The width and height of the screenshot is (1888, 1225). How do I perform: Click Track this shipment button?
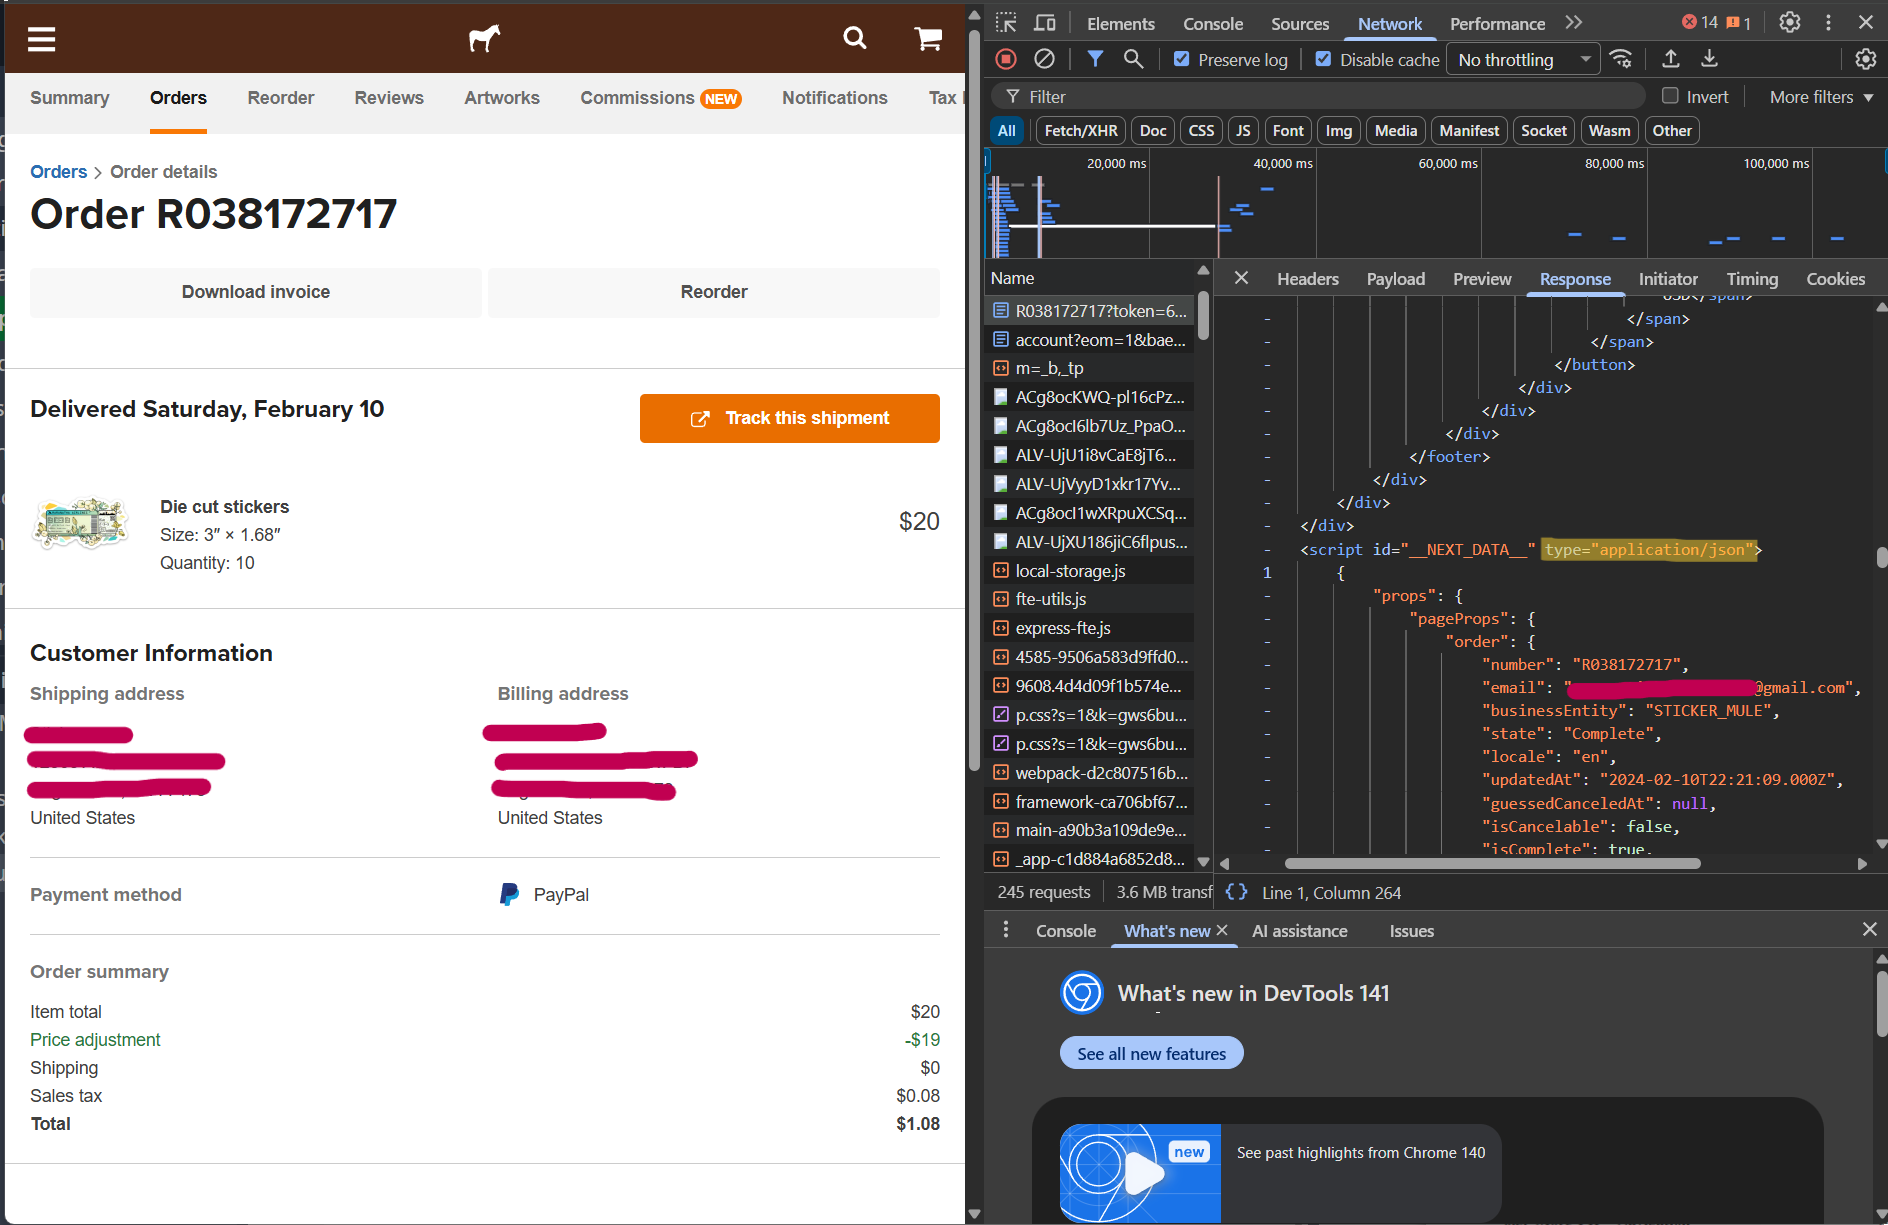pyautogui.click(x=789, y=418)
